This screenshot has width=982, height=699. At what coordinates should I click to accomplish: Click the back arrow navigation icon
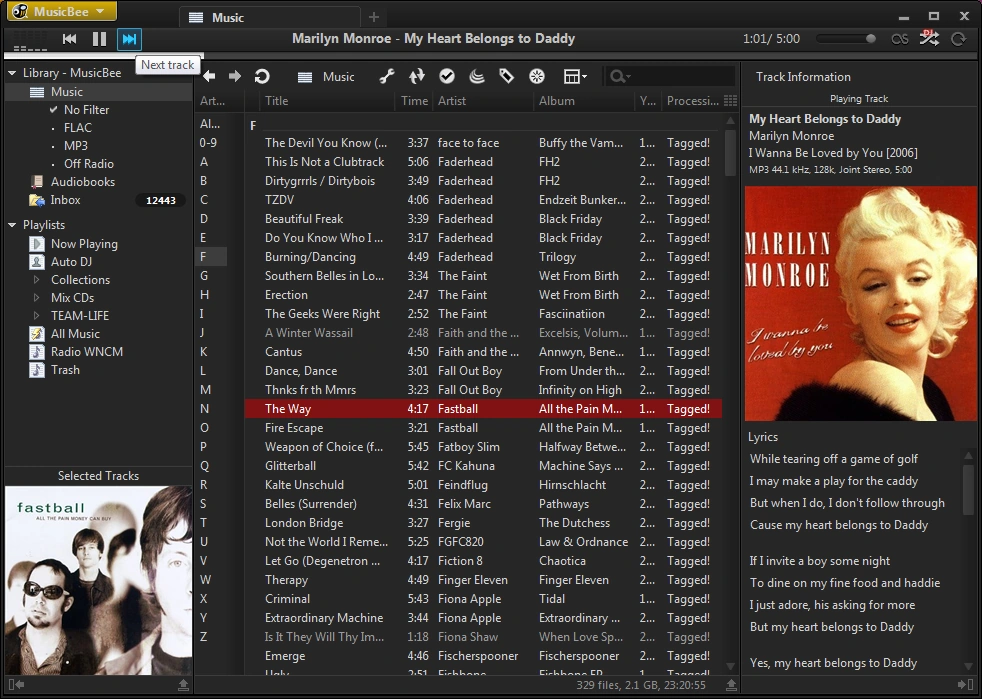point(209,77)
